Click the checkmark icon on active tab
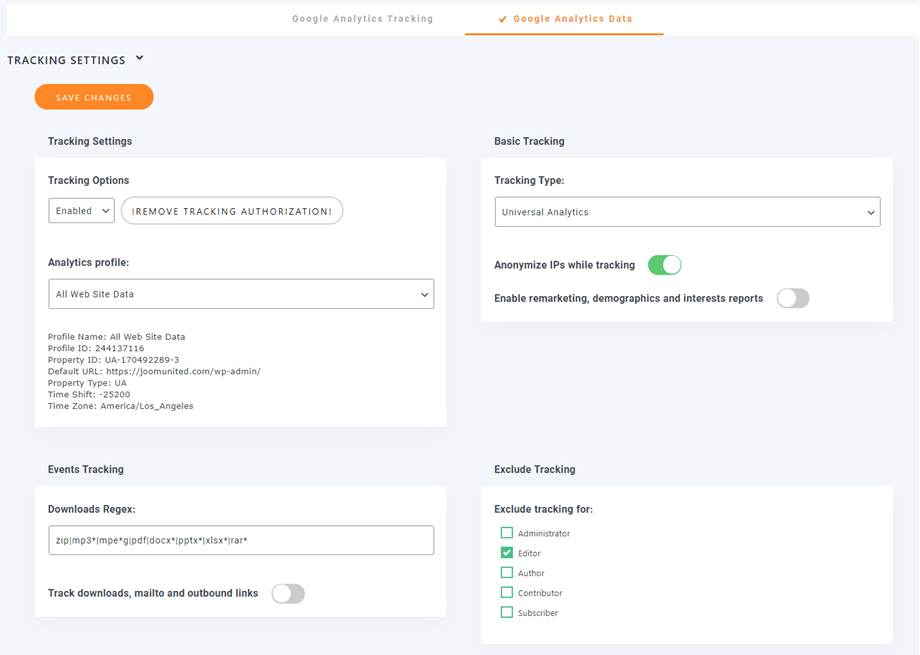The width and height of the screenshot is (920, 655). 503,19
